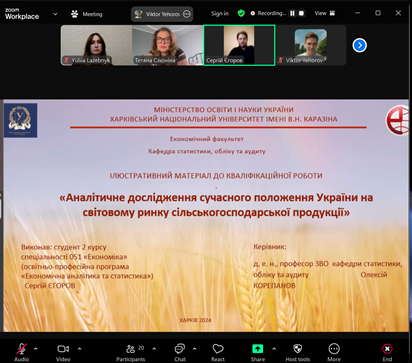Click the Sign in link
The image size is (412, 363).
(x=220, y=13)
